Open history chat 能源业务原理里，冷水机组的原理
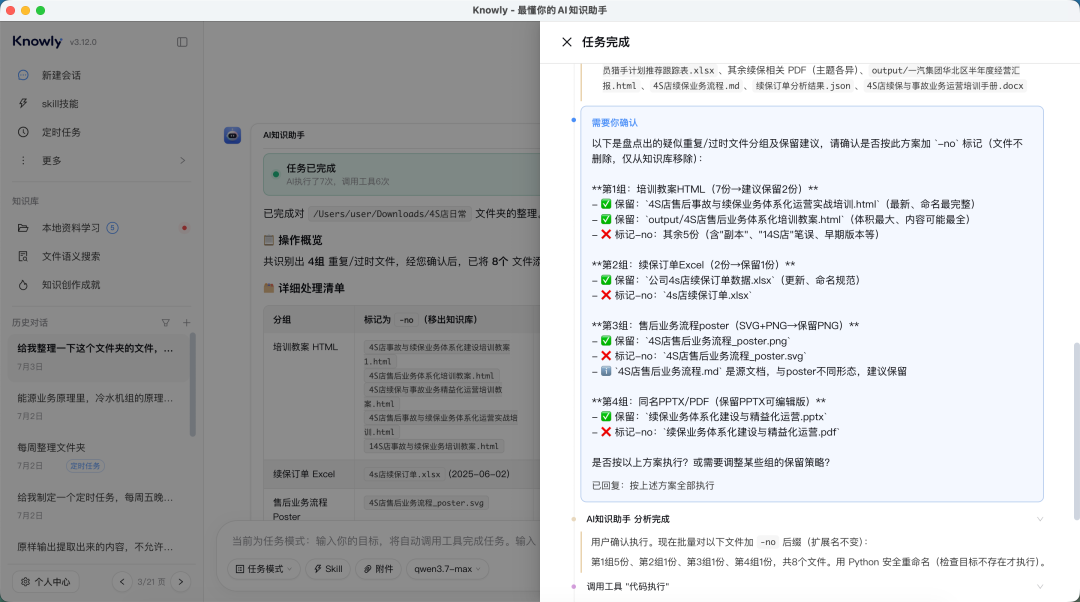 coord(99,406)
